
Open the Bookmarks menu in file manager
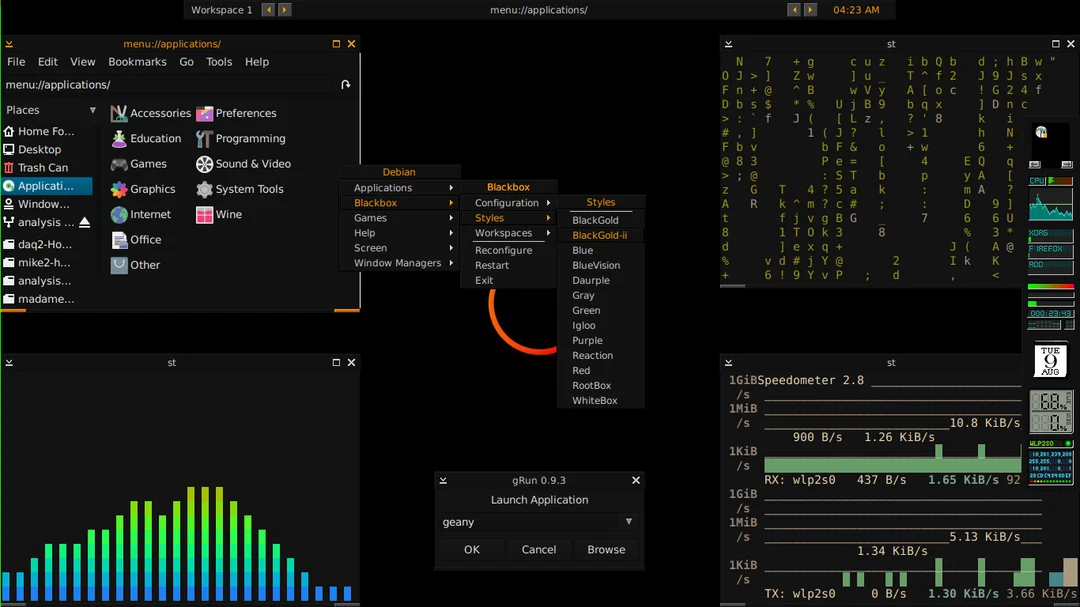pyautogui.click(x=137, y=62)
